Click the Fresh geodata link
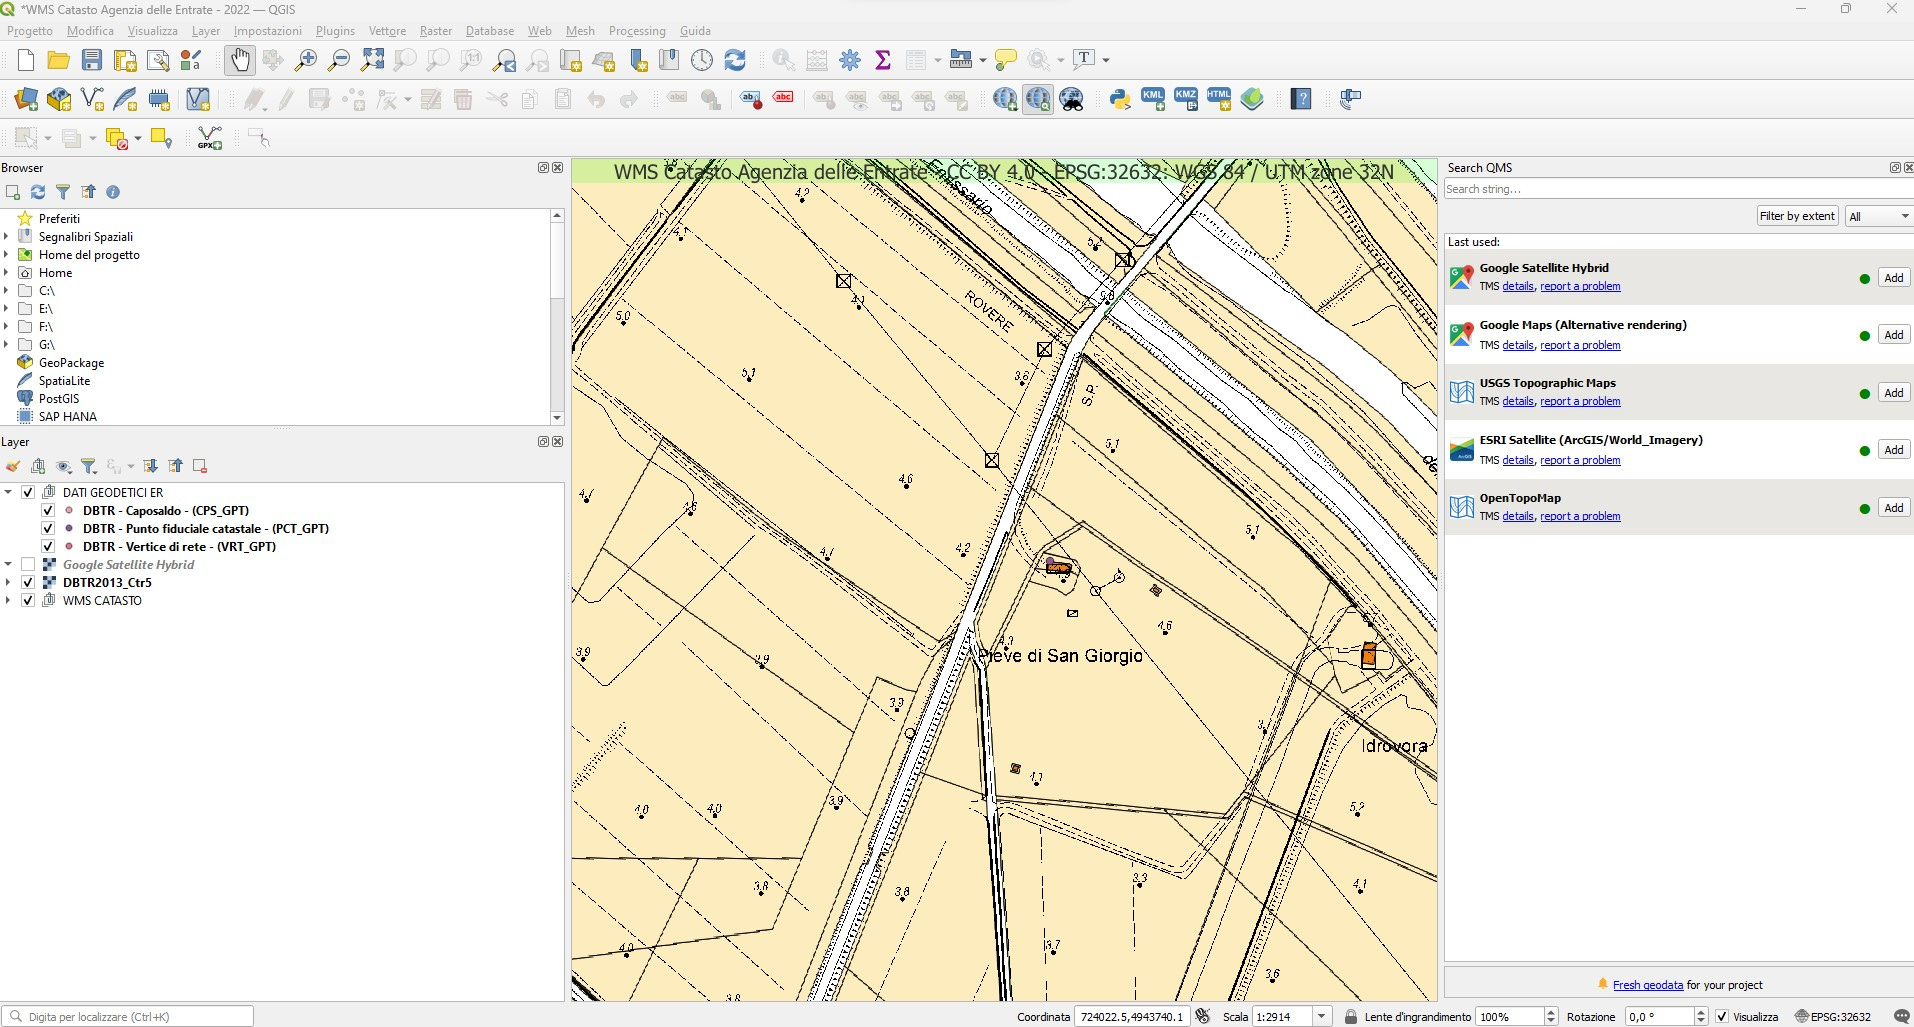The width and height of the screenshot is (1914, 1027). (1648, 985)
